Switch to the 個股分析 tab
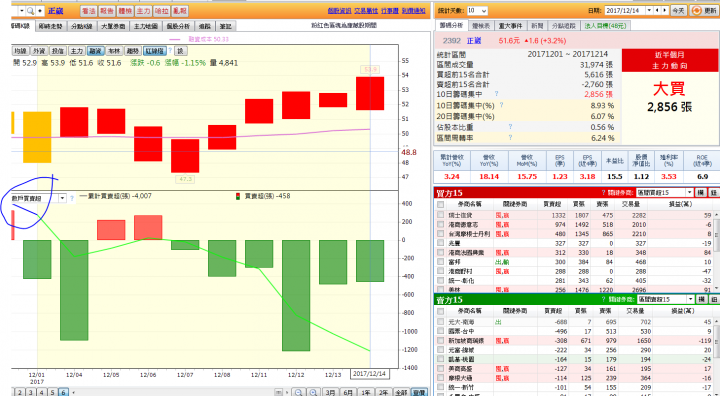The height and width of the screenshot is (396, 720). (x=178, y=26)
